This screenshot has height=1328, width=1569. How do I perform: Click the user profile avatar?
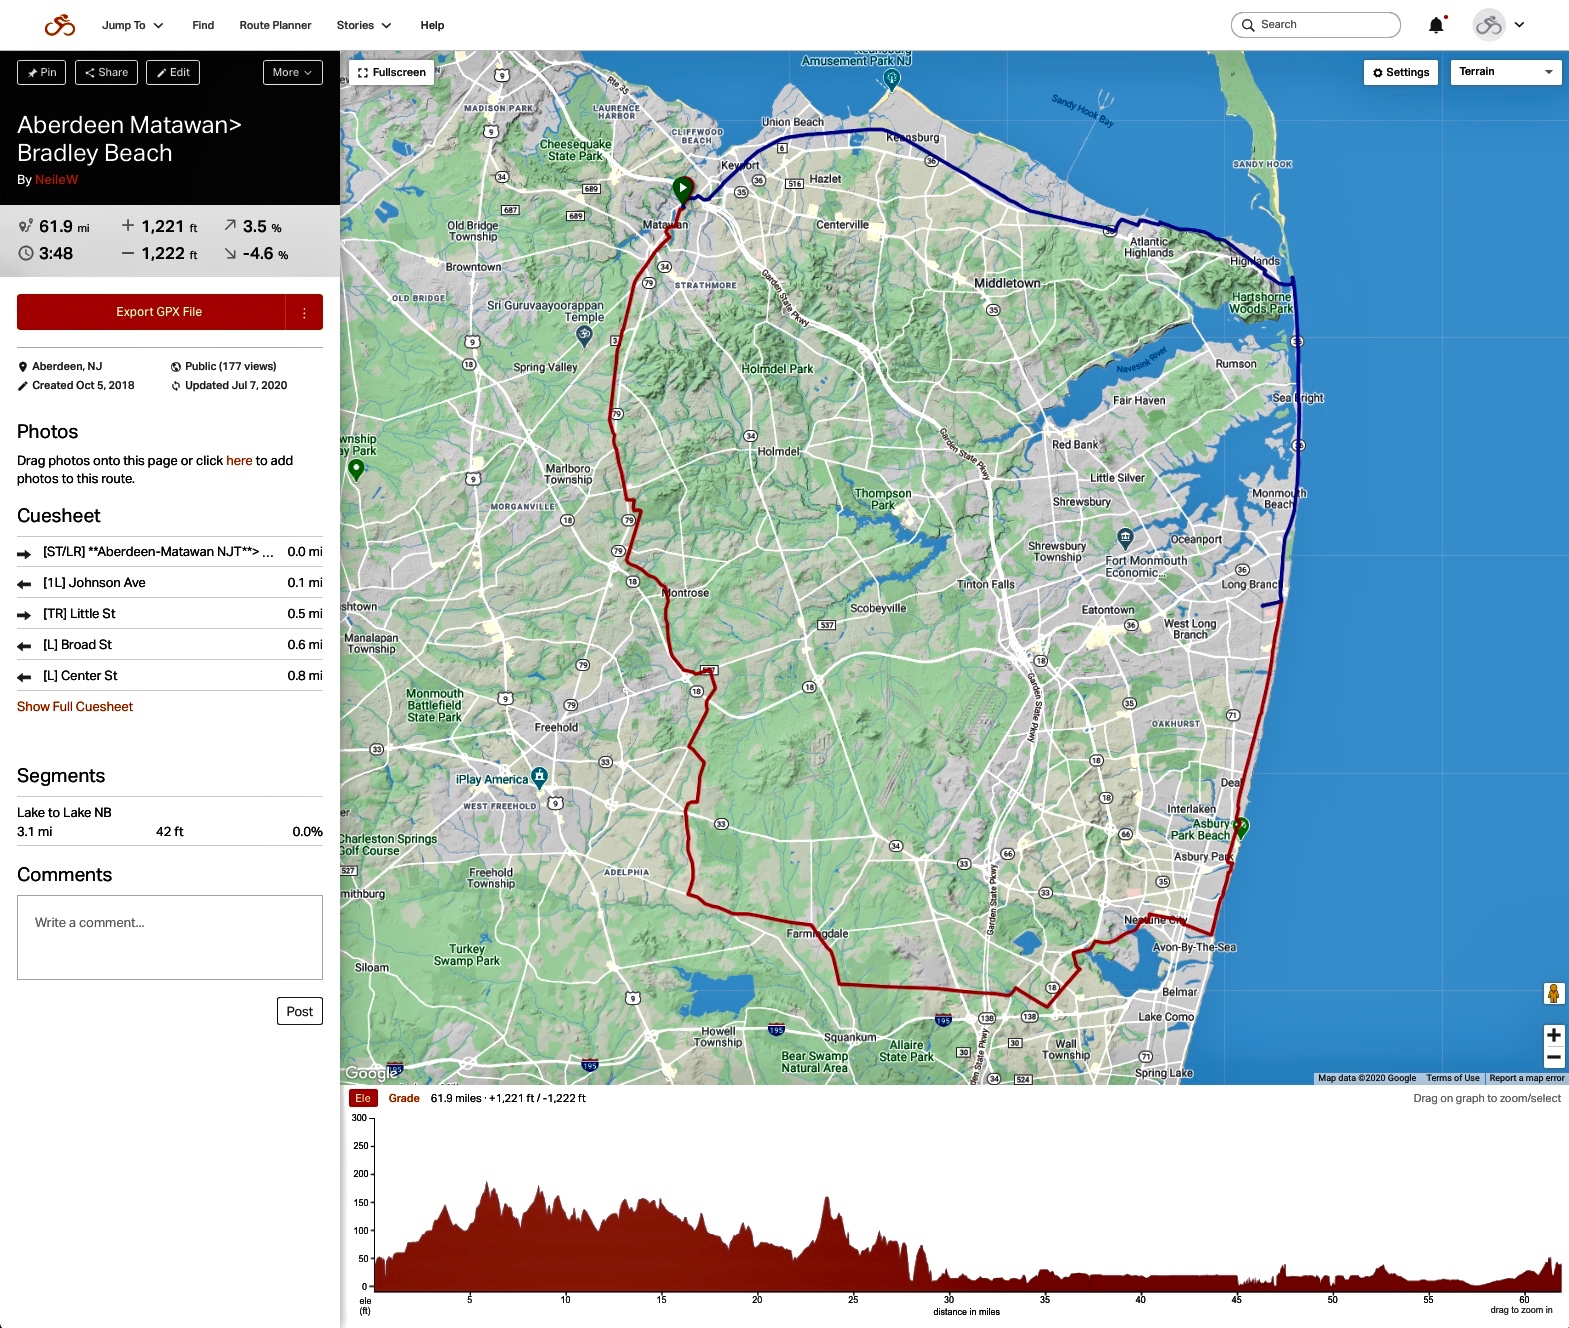pos(1488,25)
